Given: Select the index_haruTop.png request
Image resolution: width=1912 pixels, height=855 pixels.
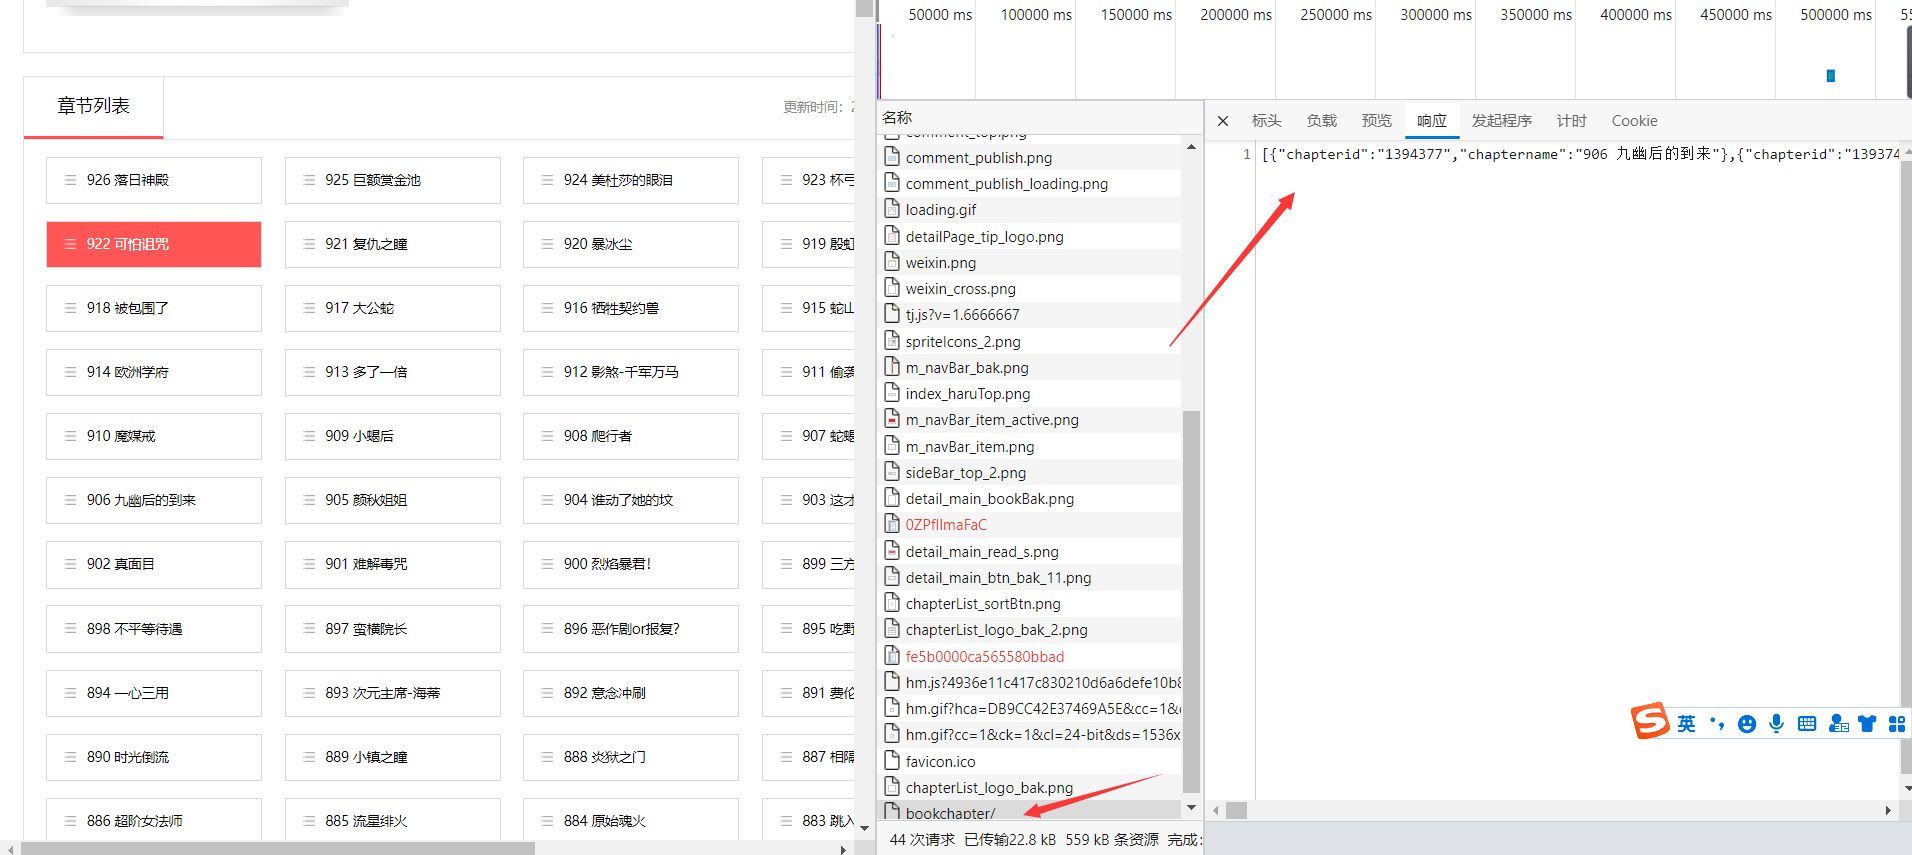Looking at the screenshot, I should click(x=1030, y=393).
